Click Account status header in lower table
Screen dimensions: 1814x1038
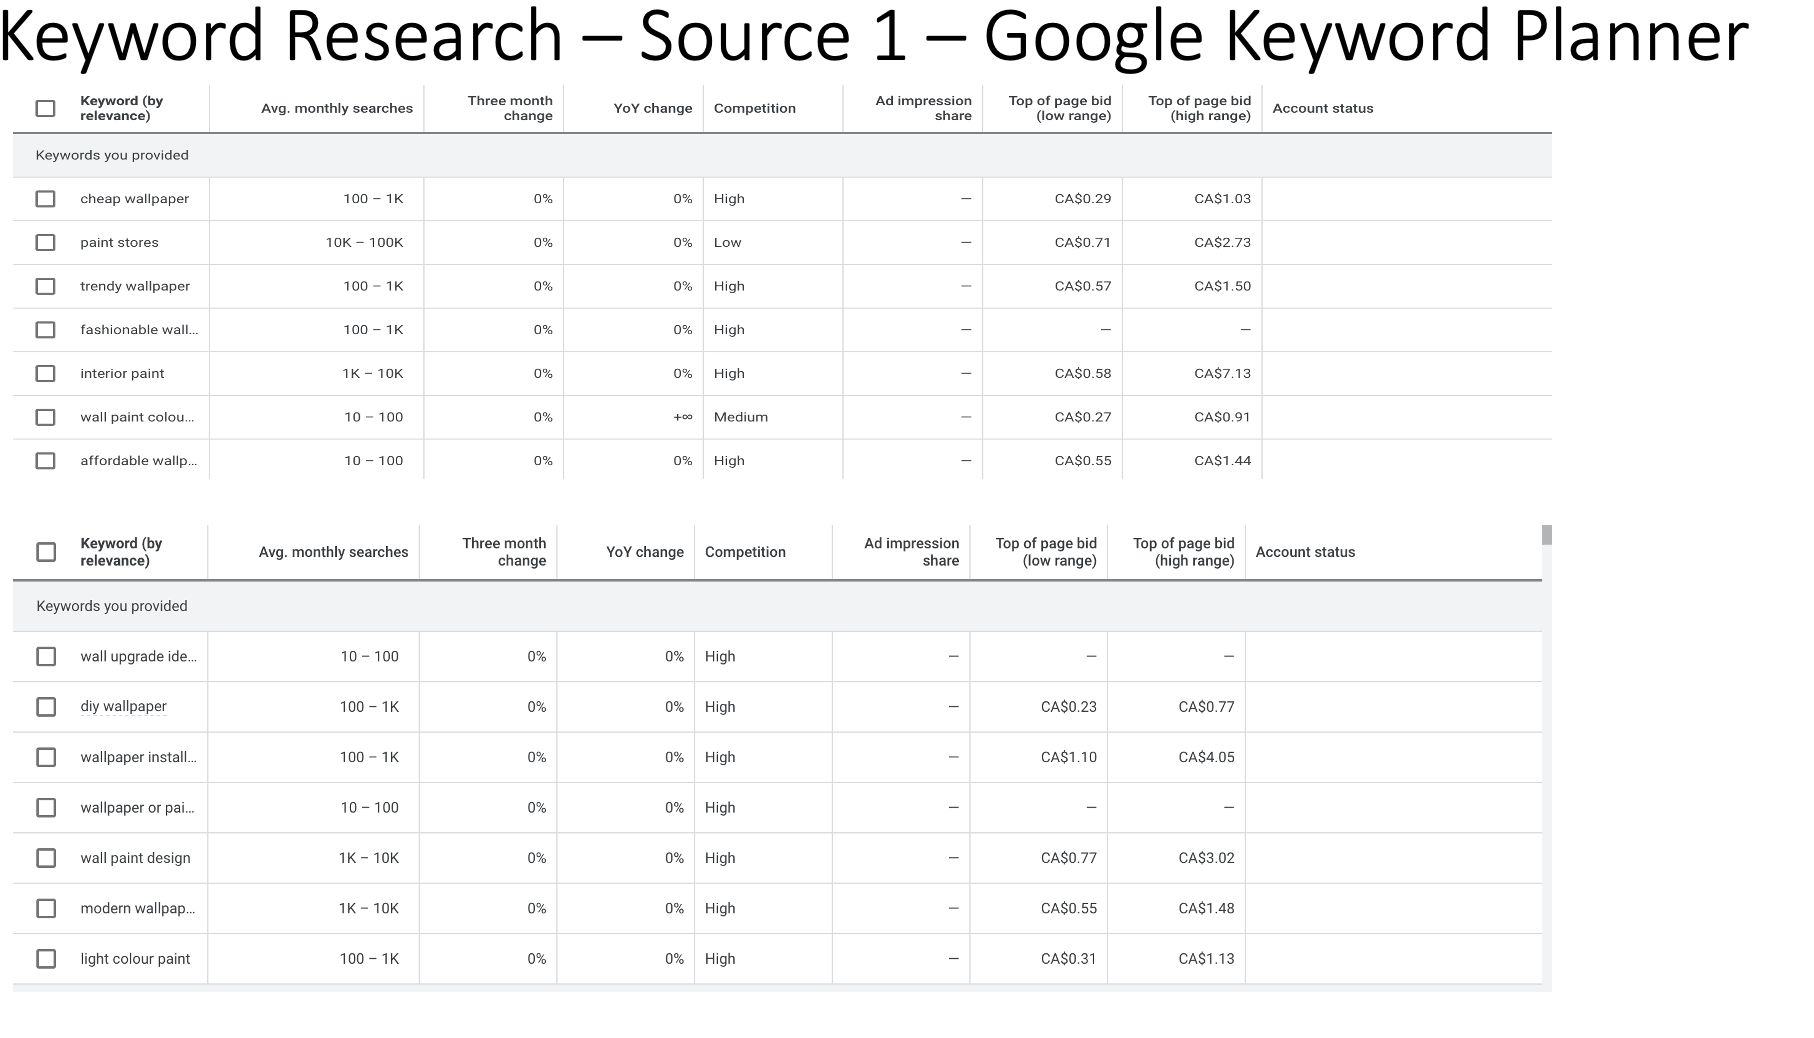1305,552
